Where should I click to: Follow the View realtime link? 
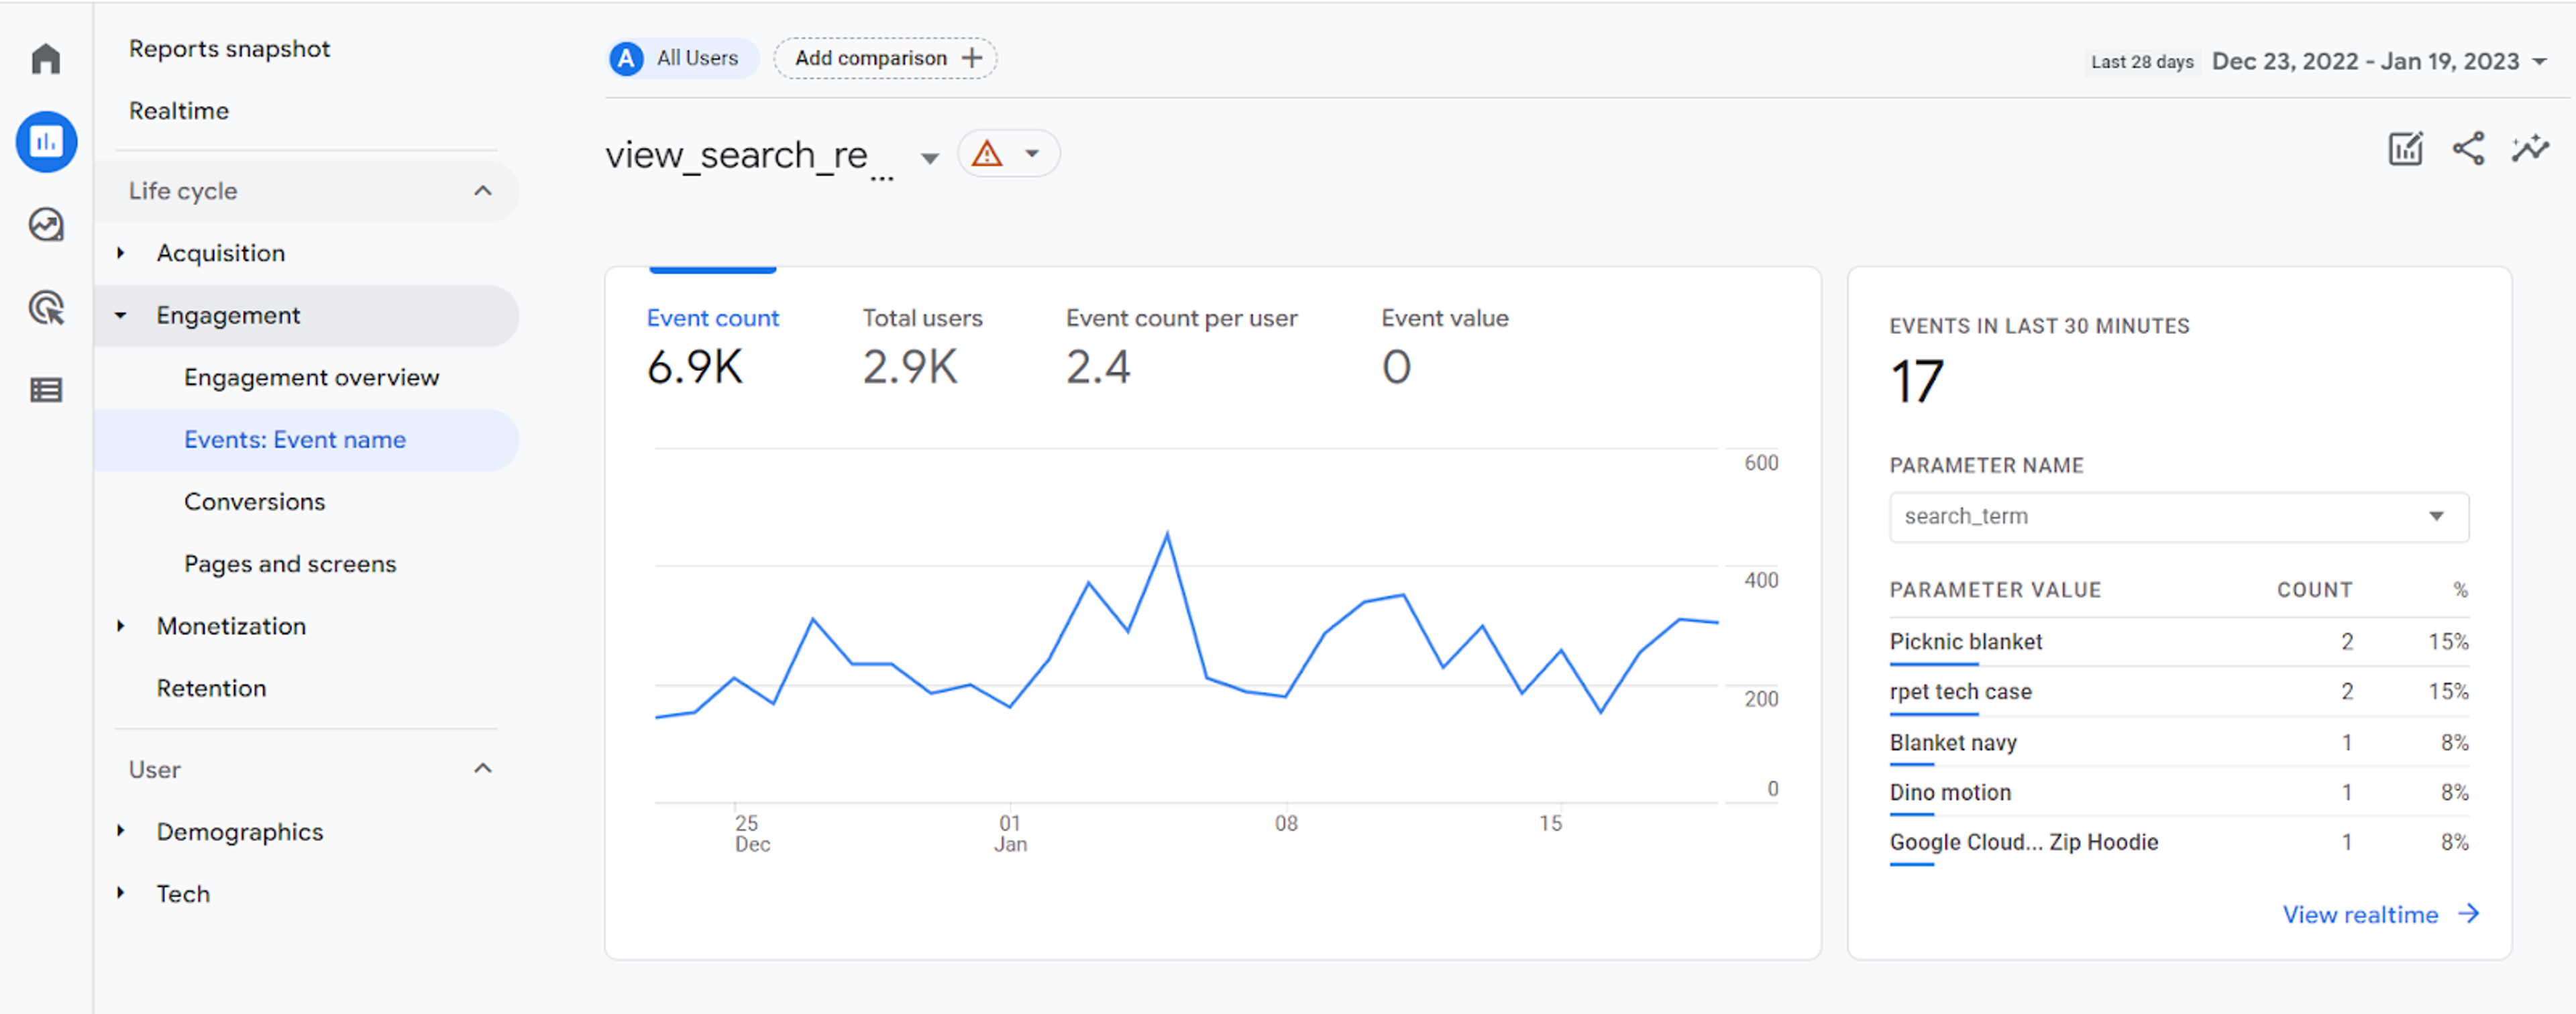click(x=2380, y=914)
